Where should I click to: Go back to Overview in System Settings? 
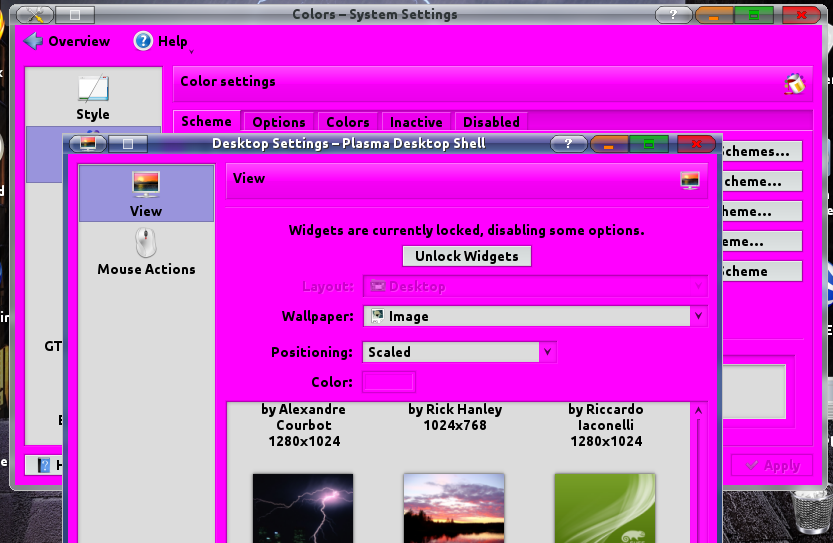point(67,41)
